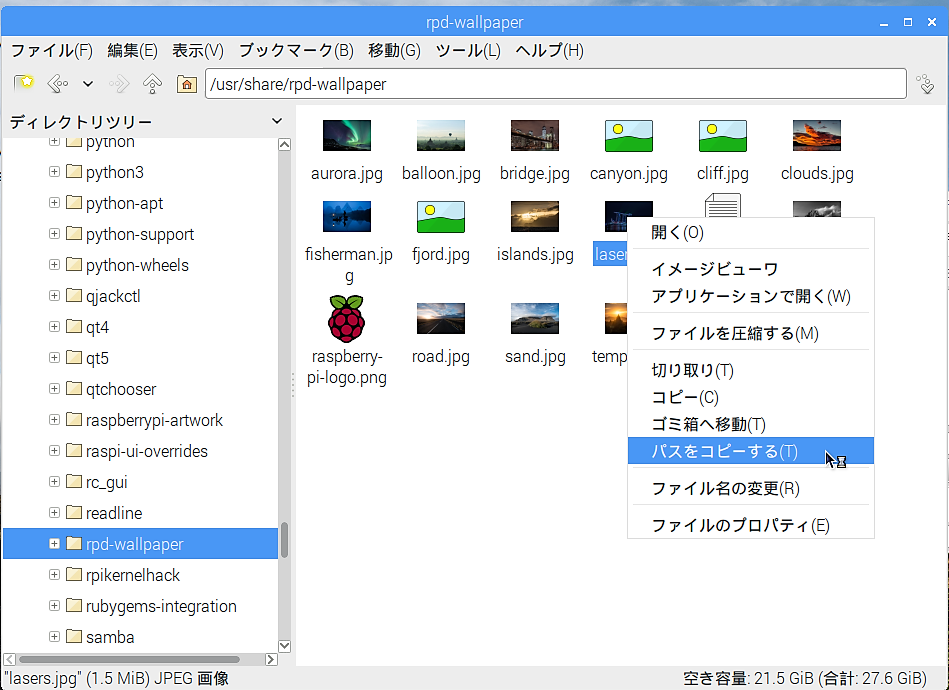The image size is (949, 690).
Task: Expand the python-apt folder node
Action: tap(54, 203)
